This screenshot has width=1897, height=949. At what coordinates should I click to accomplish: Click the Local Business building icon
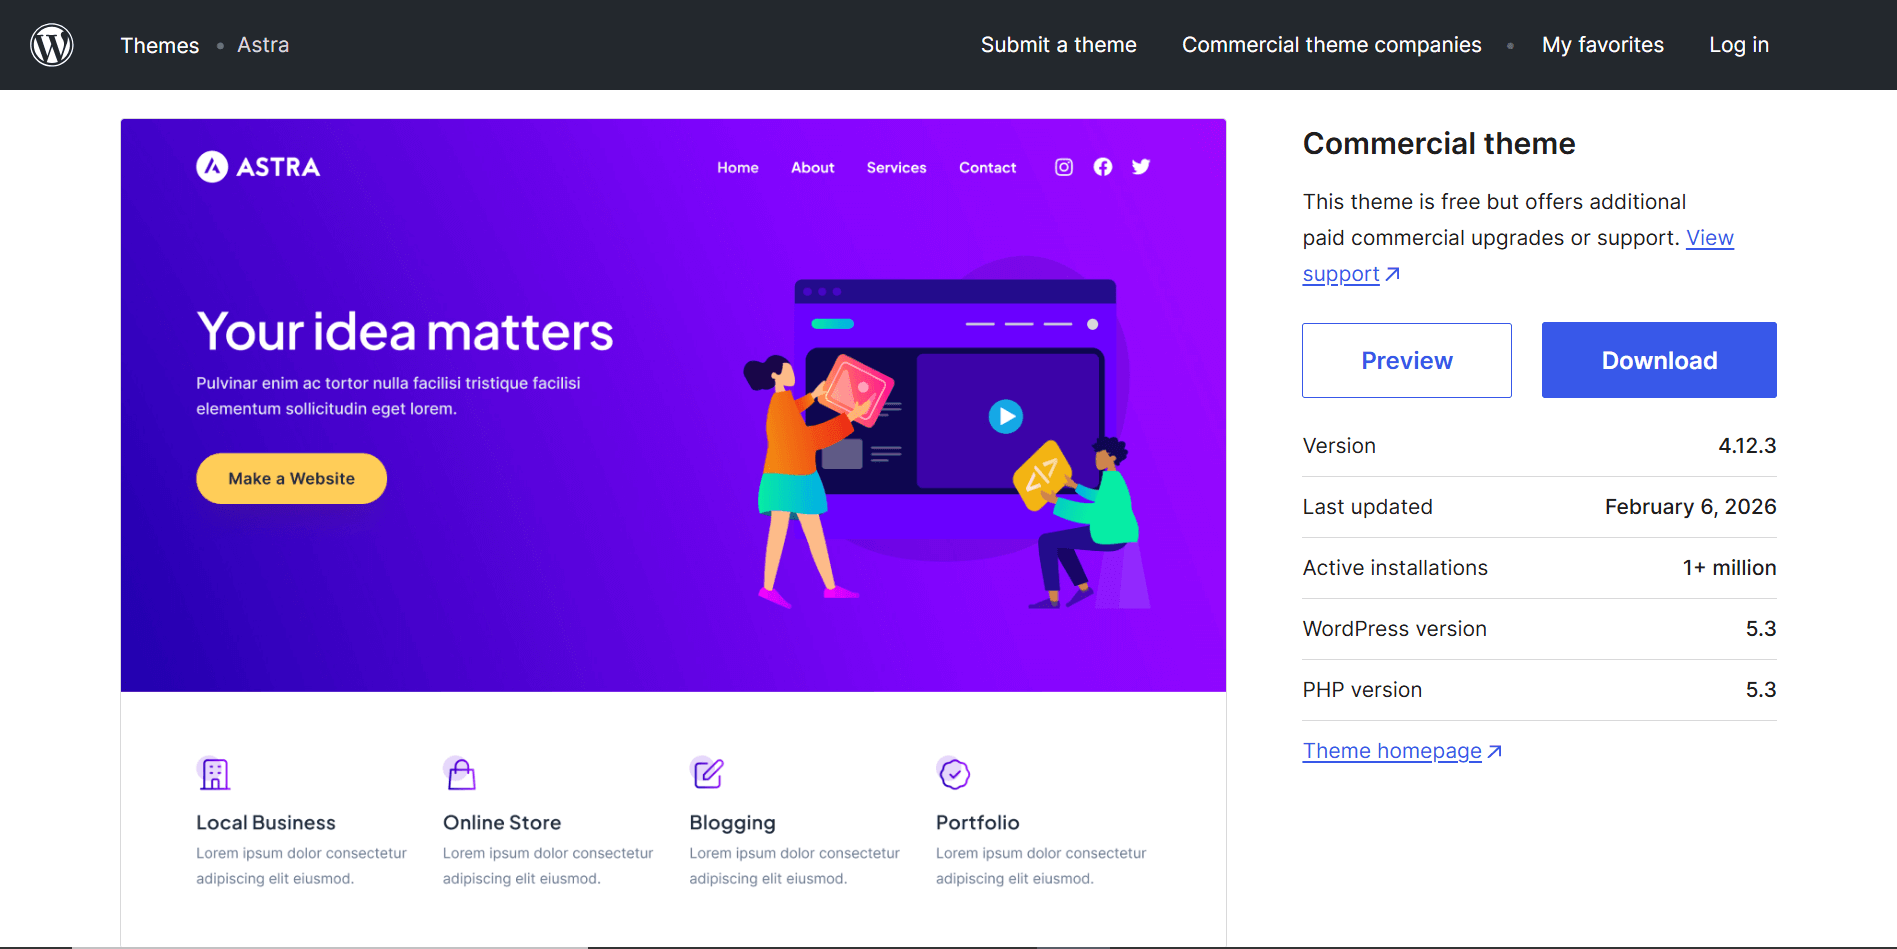214,773
